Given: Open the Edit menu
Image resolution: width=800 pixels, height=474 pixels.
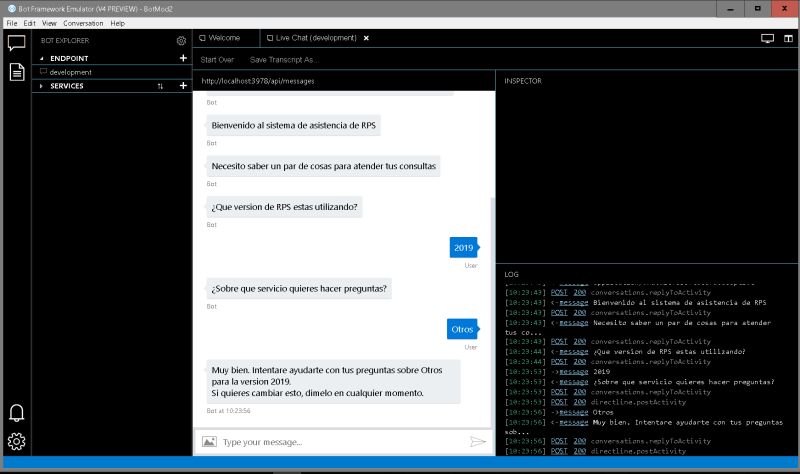Looking at the screenshot, I should pyautogui.click(x=30, y=23).
